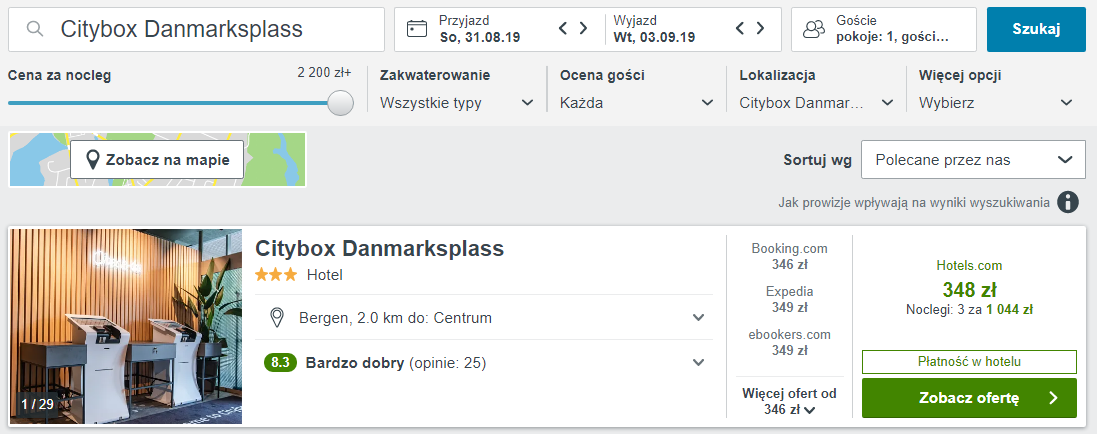
Task: Go to previous arrival date
Action: (563, 29)
